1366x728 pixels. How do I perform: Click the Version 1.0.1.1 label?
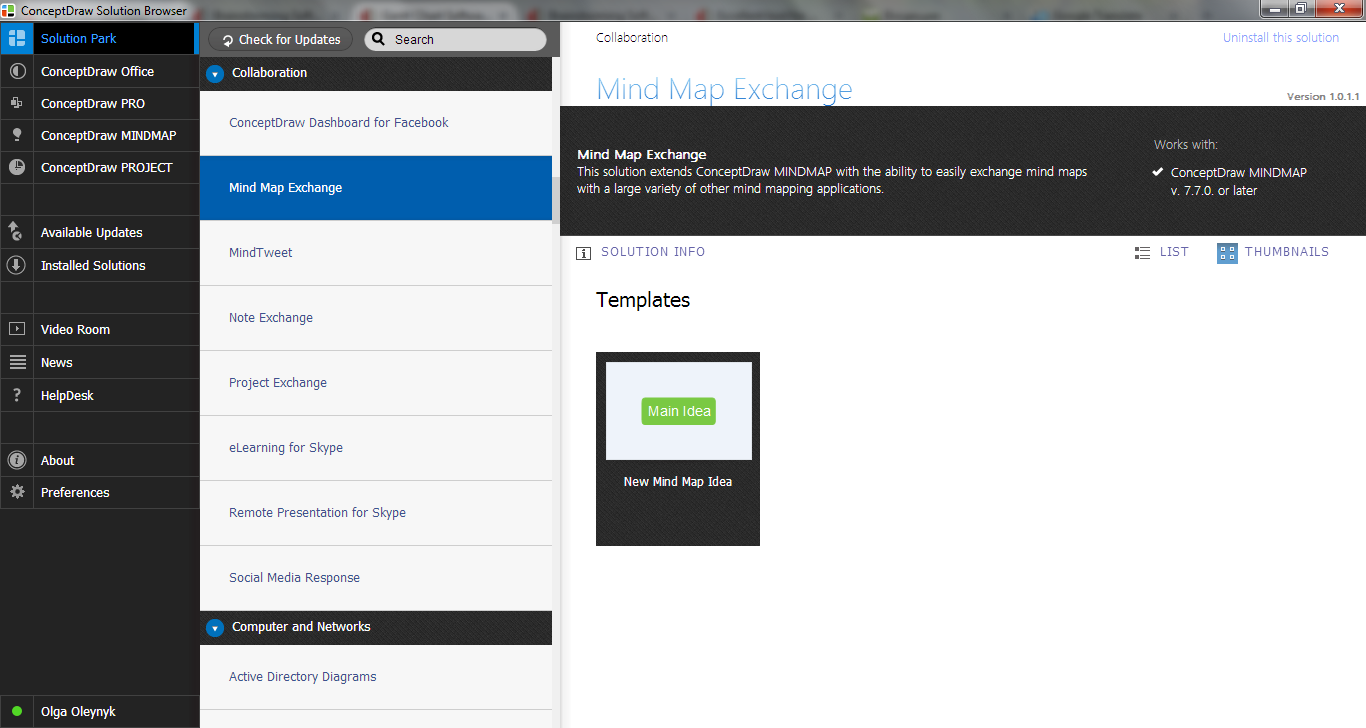[x=1323, y=97]
